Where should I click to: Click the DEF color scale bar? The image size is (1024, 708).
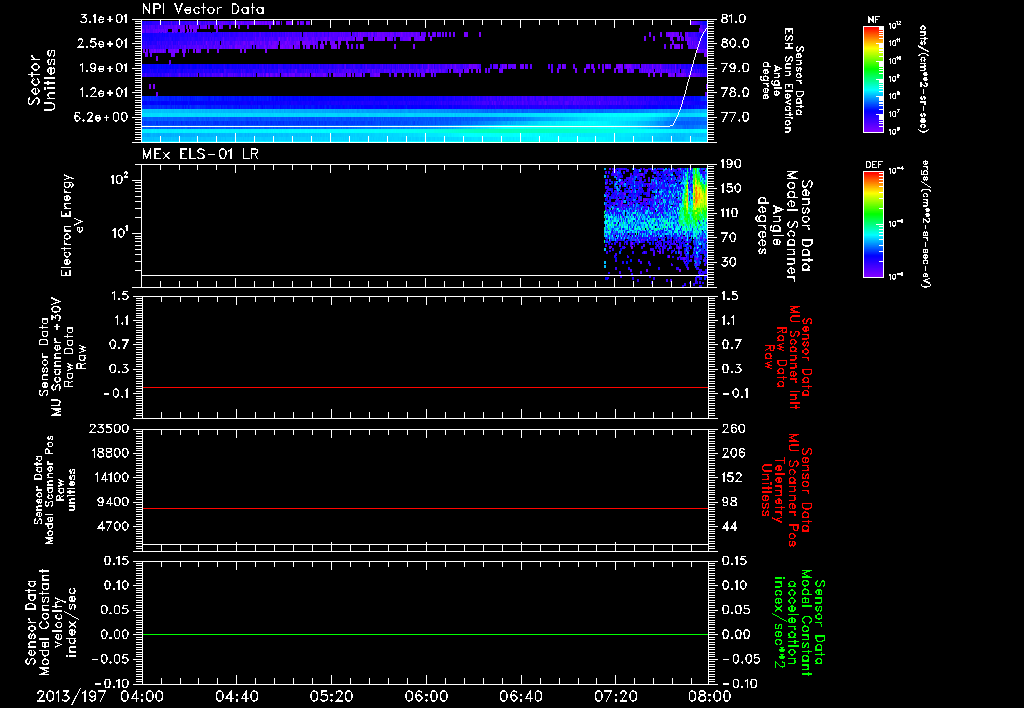(x=872, y=222)
